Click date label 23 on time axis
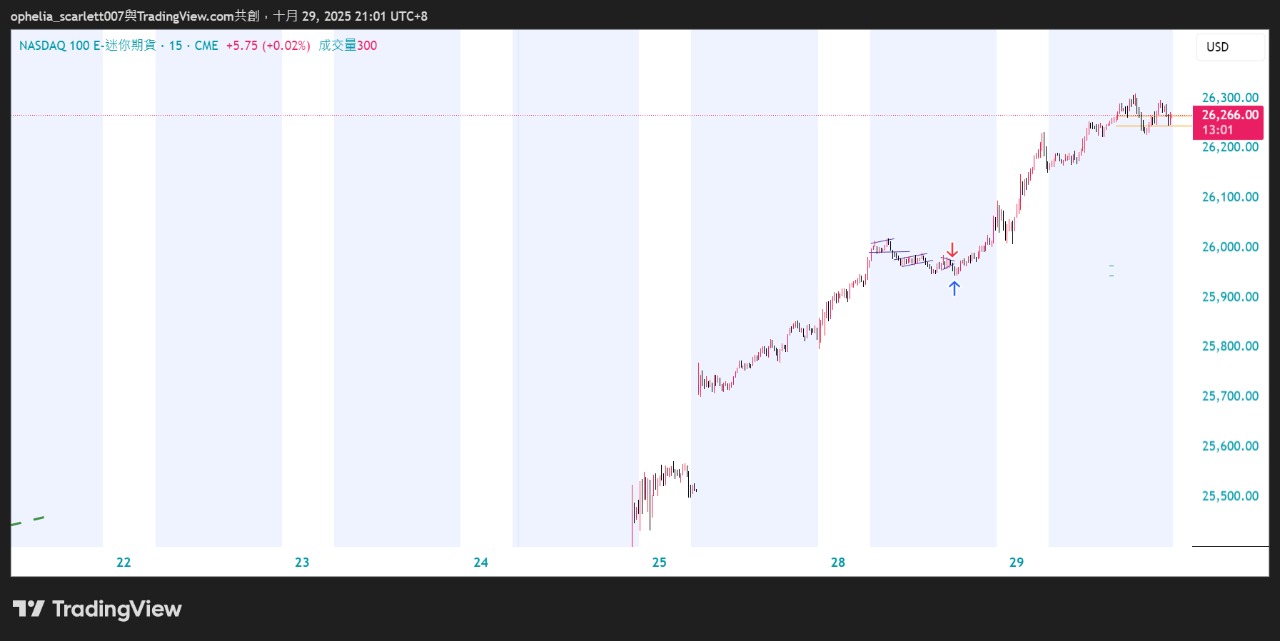 (302, 563)
